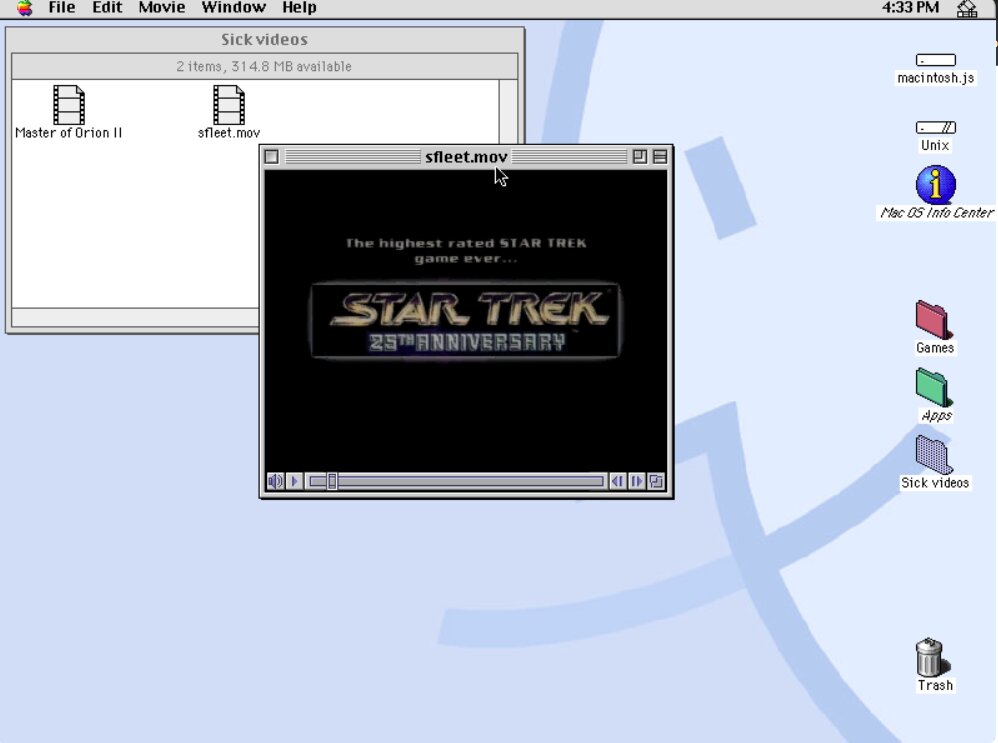Play the sfleet.mov movie

click(294, 481)
